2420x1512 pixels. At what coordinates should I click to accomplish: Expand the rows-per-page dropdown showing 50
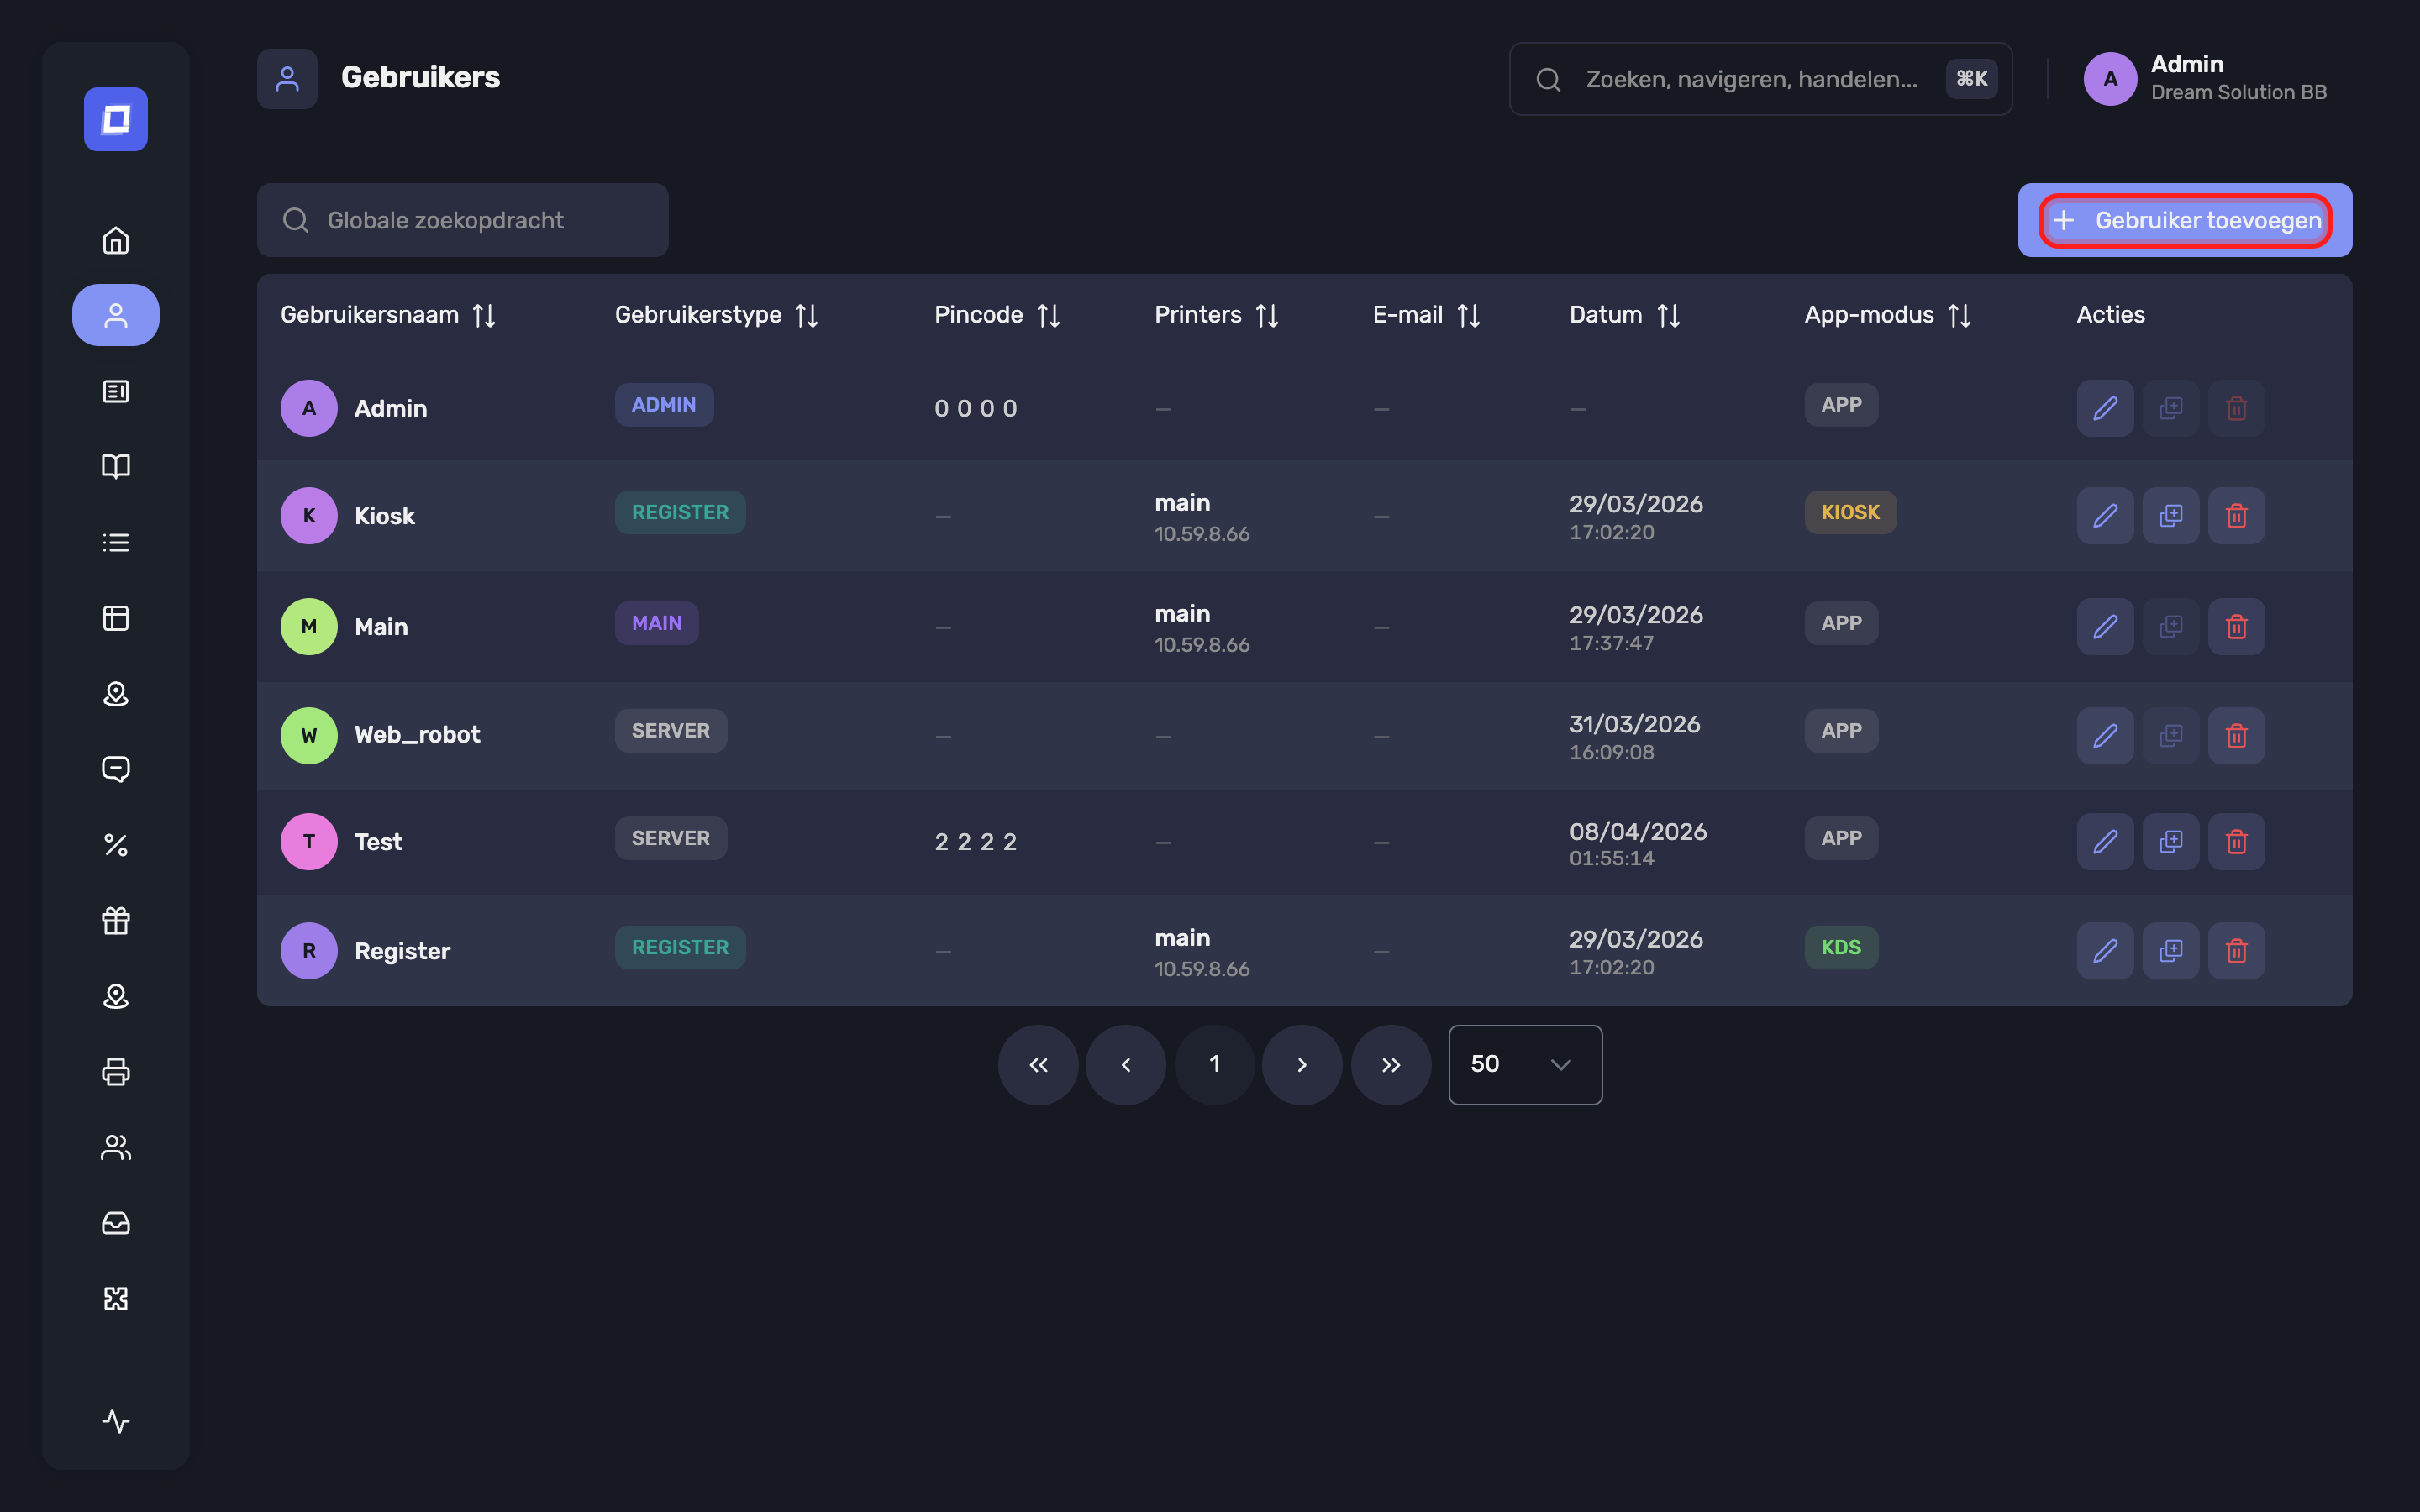[x=1525, y=1065]
